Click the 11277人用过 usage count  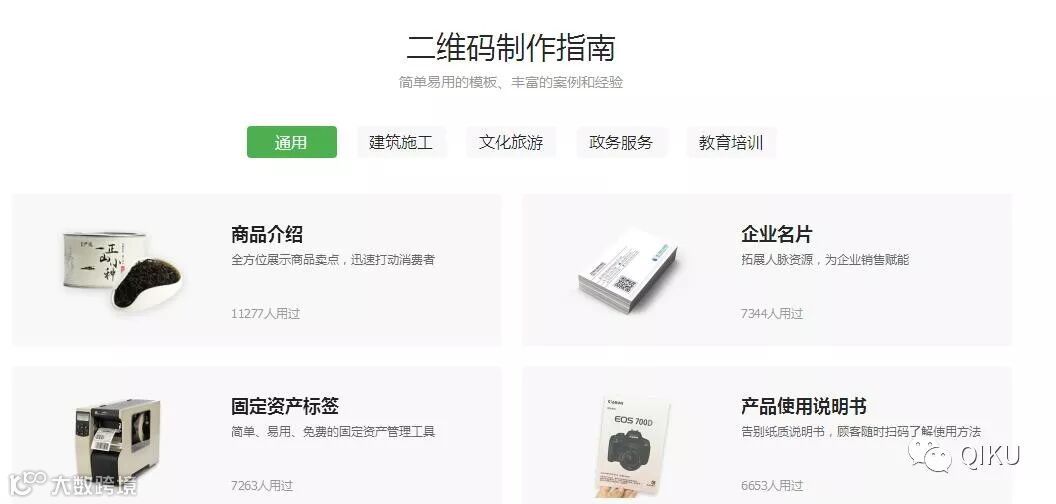point(265,313)
